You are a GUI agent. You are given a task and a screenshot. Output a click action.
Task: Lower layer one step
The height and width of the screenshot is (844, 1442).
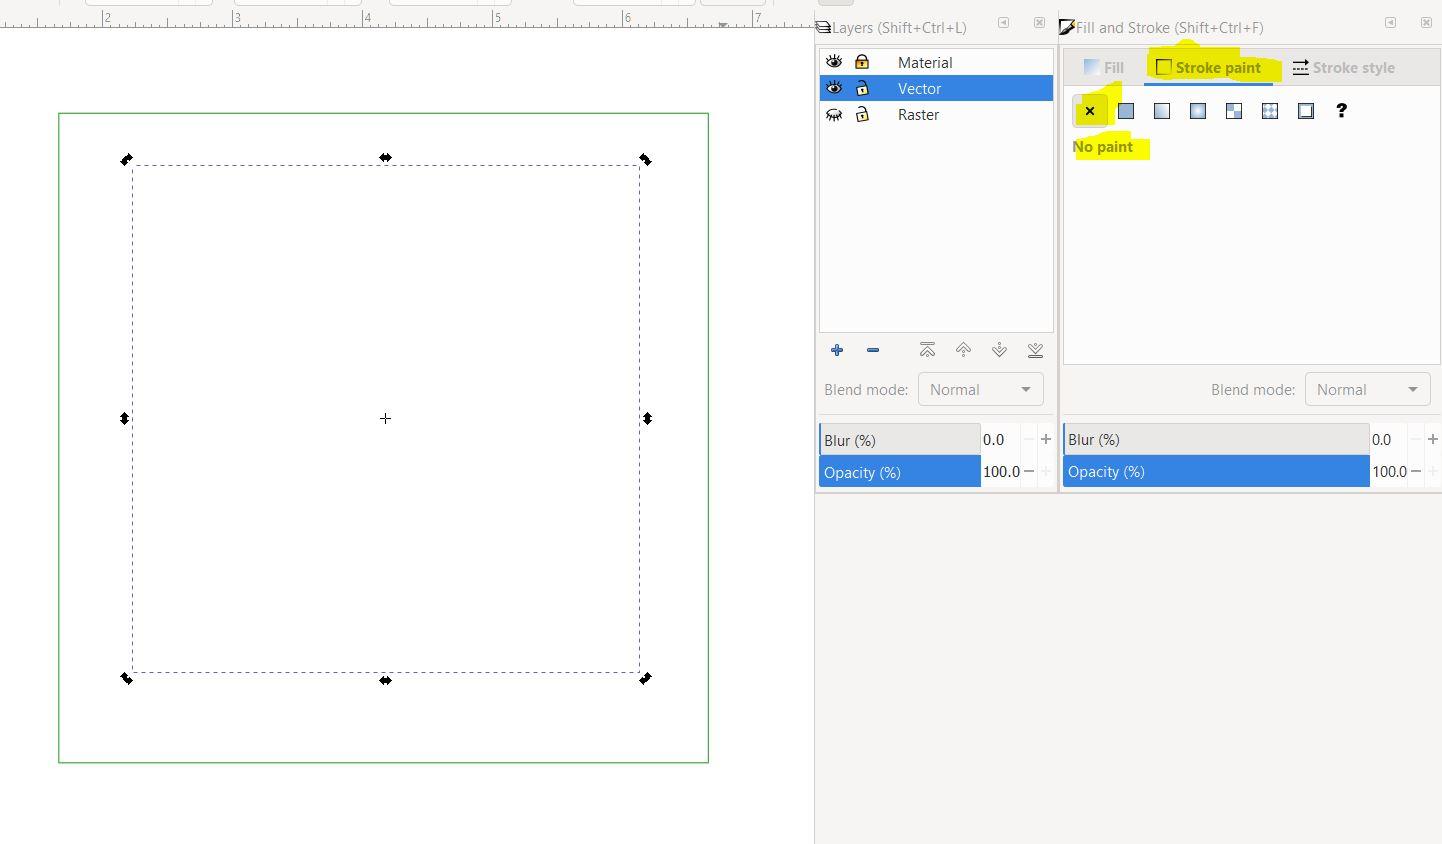pos(999,350)
